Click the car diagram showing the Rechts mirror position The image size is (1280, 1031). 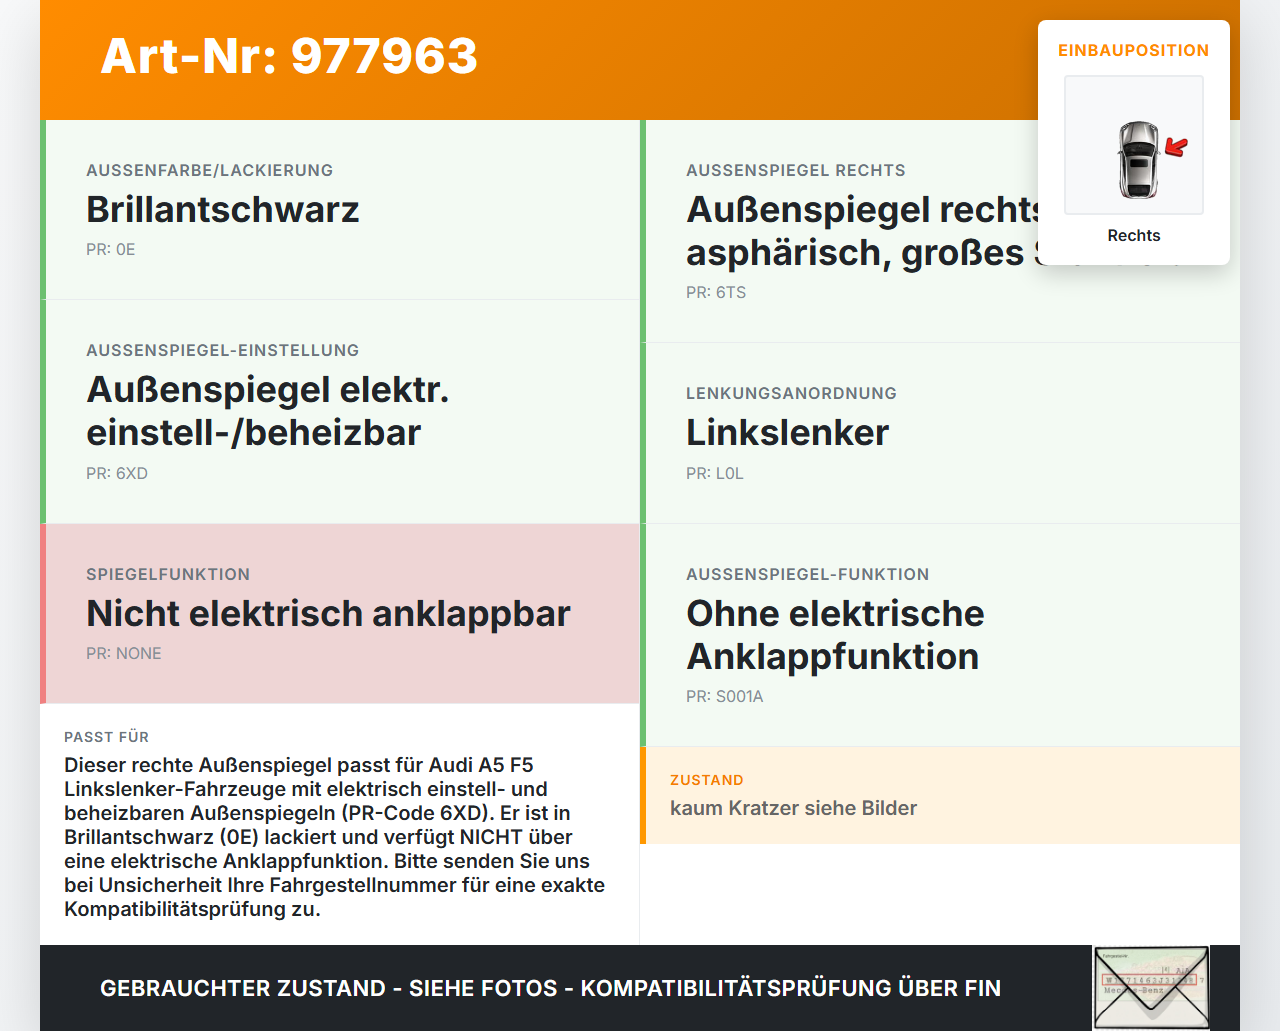click(x=1133, y=145)
